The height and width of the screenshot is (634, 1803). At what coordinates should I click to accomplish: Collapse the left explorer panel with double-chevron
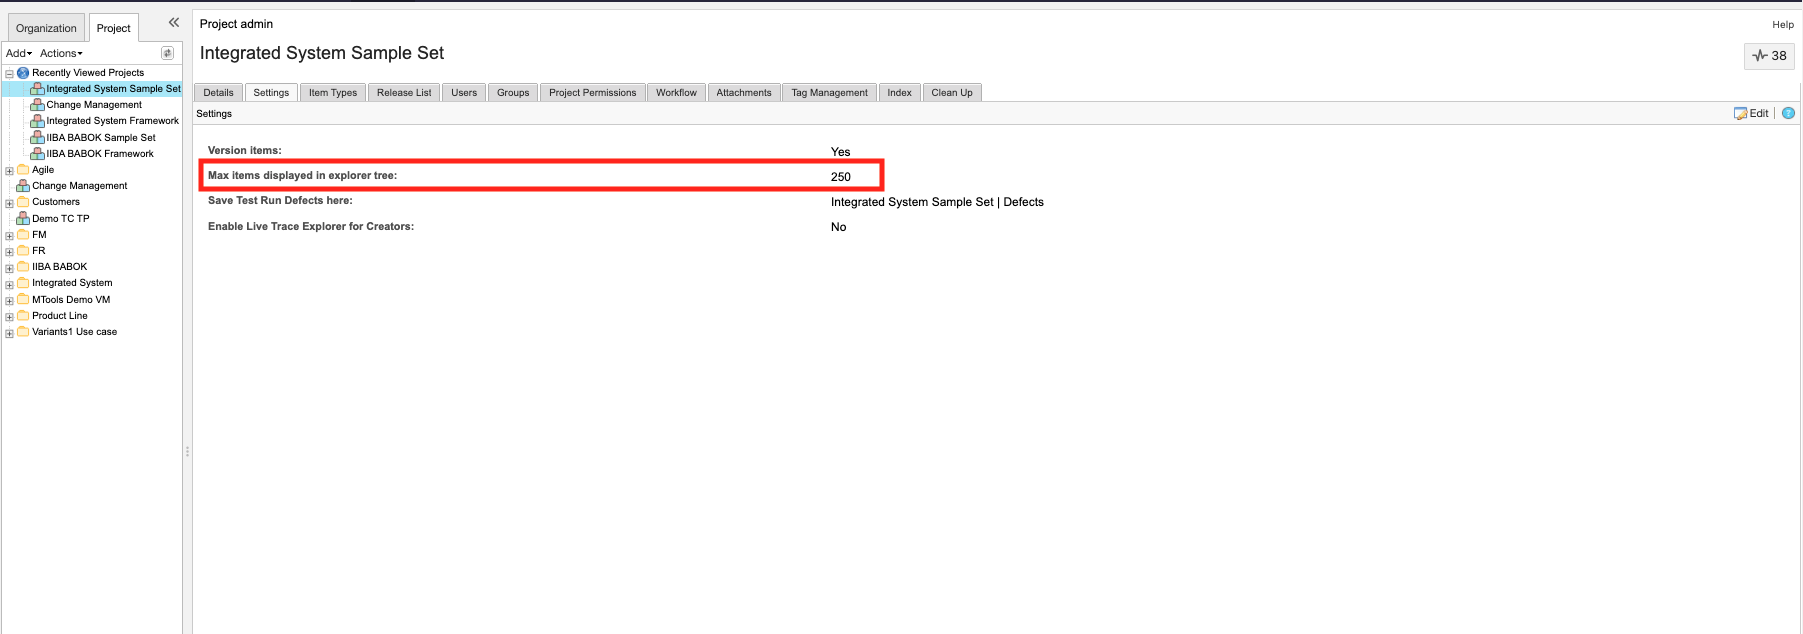coord(174,22)
